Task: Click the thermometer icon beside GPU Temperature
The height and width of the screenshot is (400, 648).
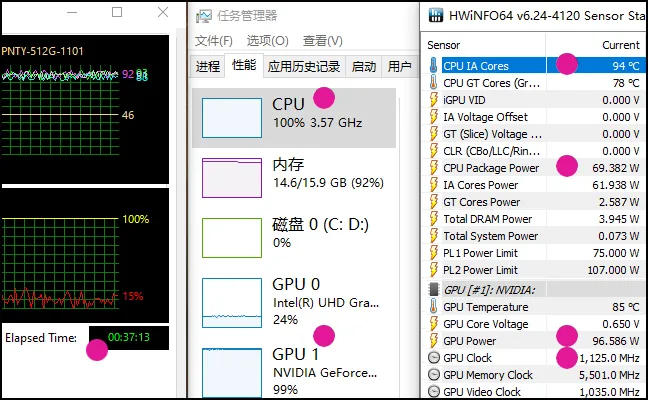Action: (433, 307)
